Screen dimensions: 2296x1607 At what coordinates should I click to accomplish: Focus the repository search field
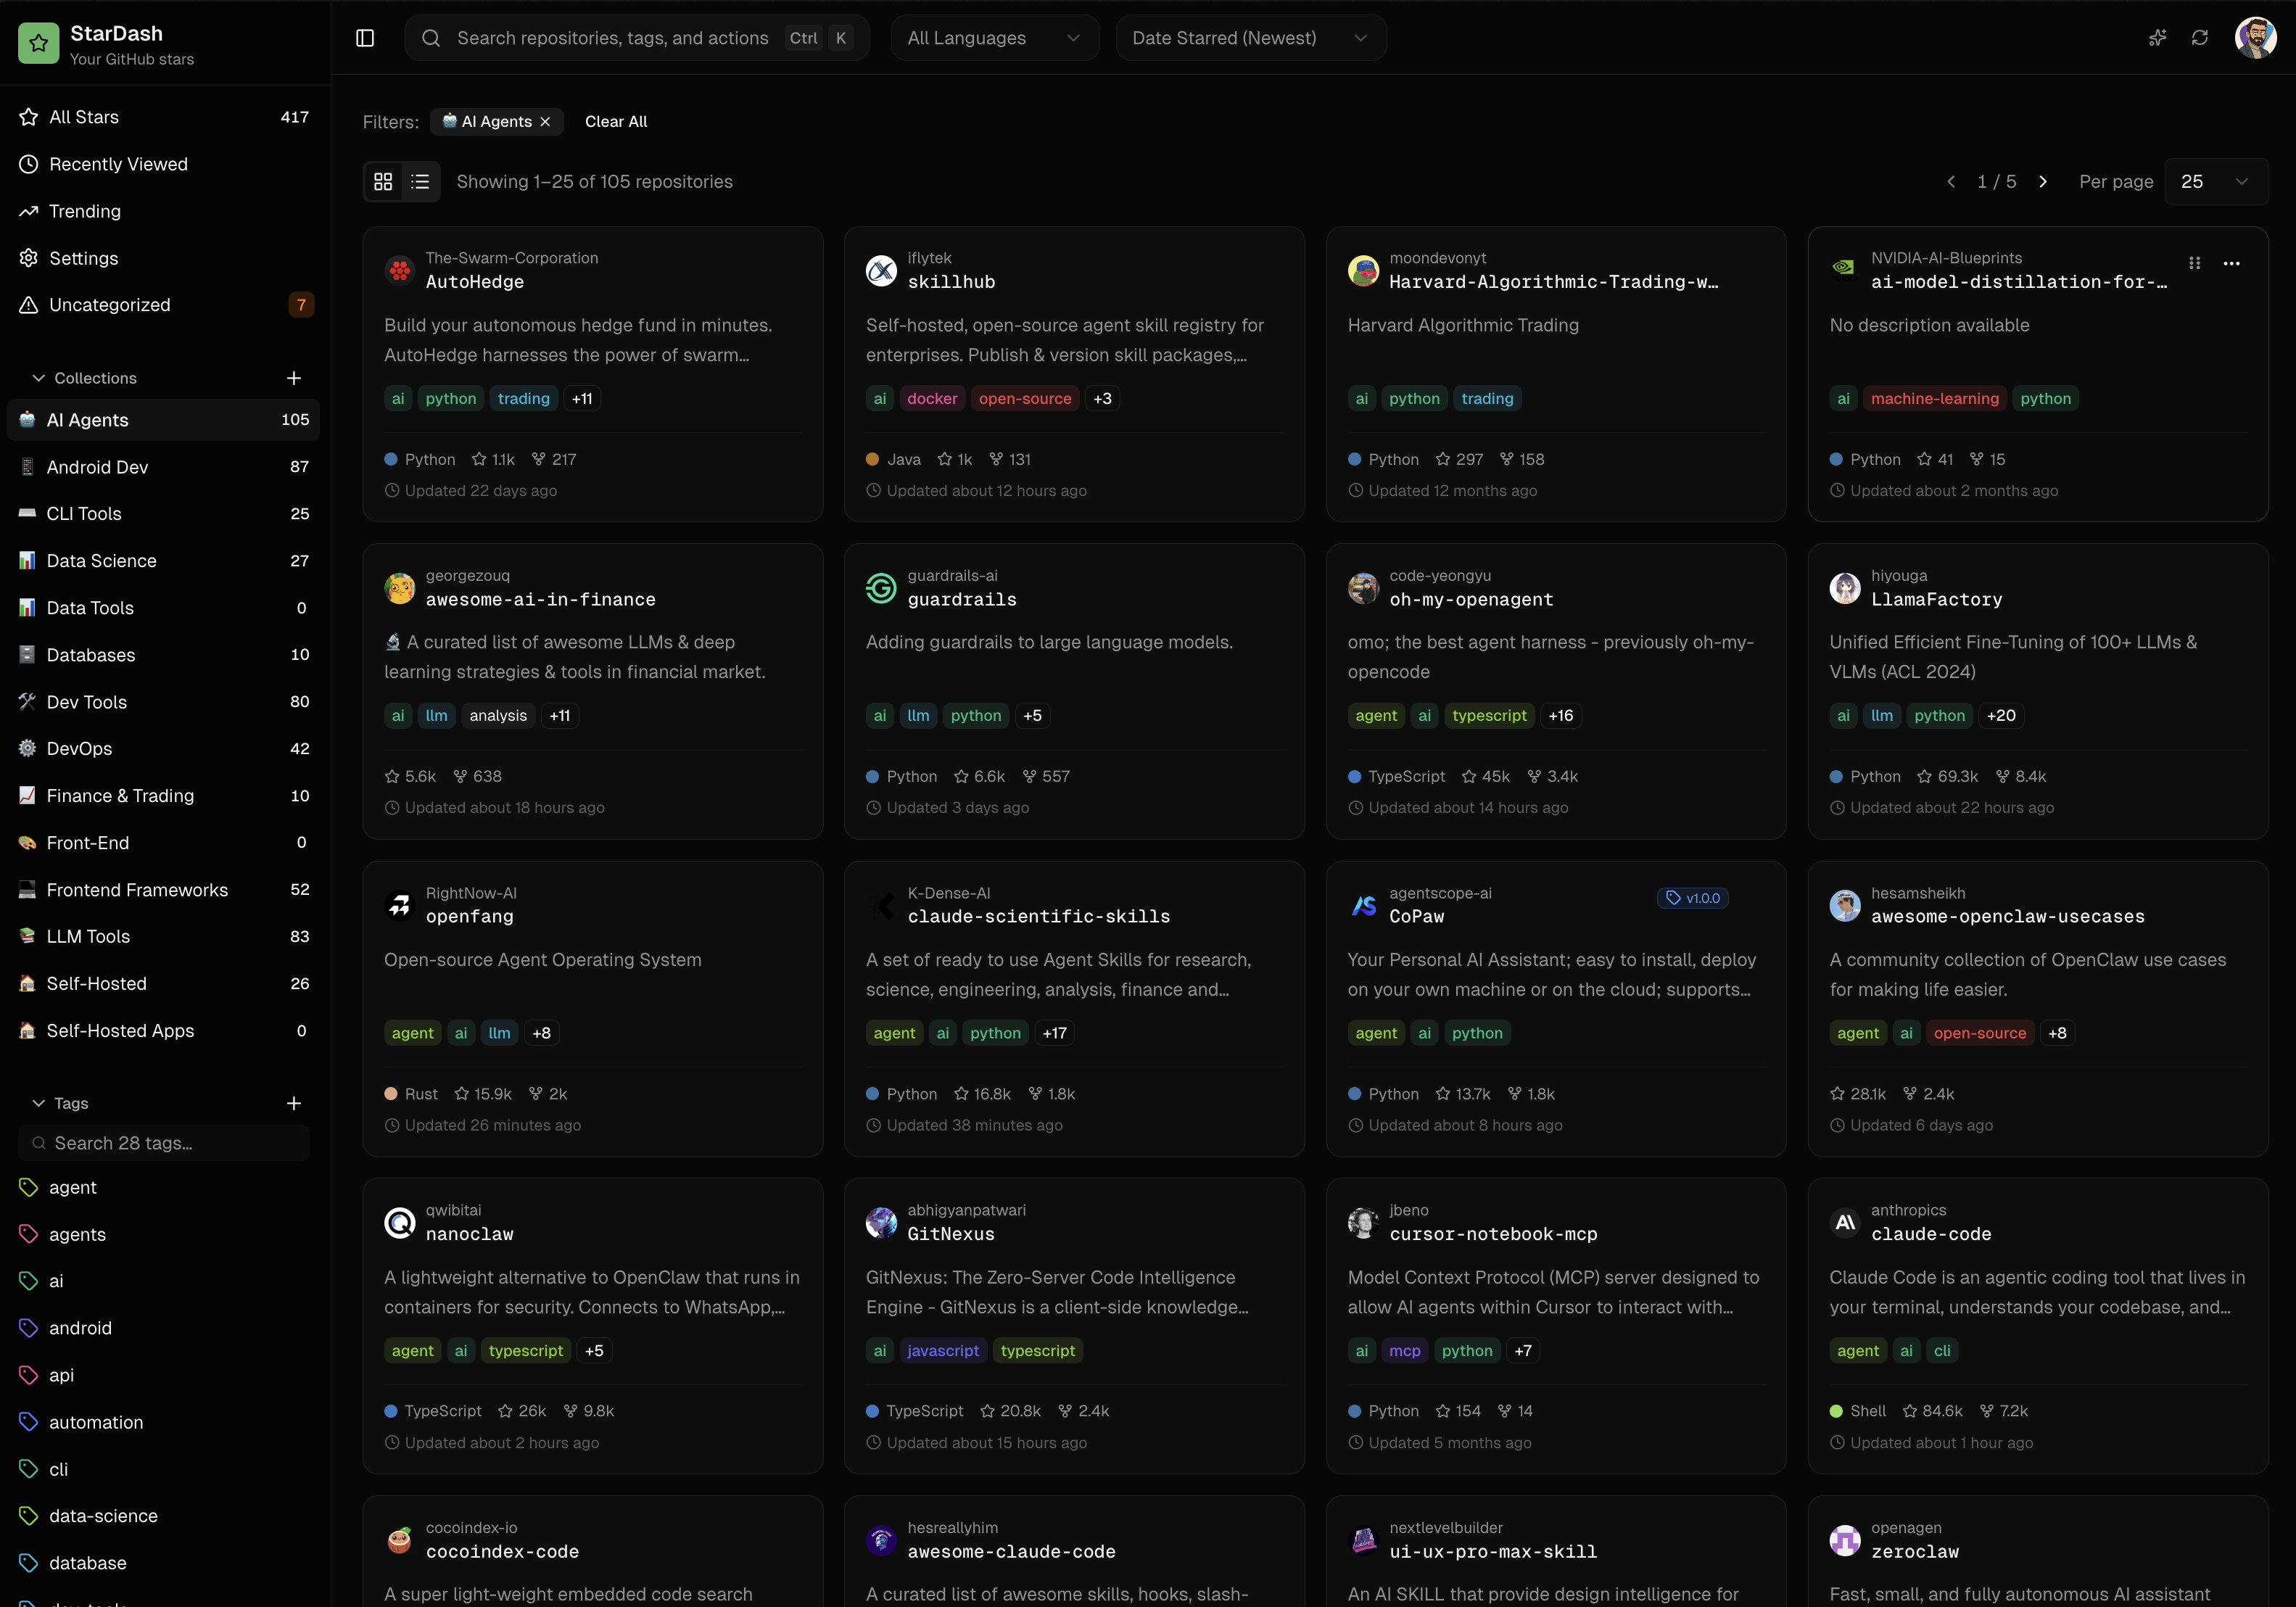(637, 38)
